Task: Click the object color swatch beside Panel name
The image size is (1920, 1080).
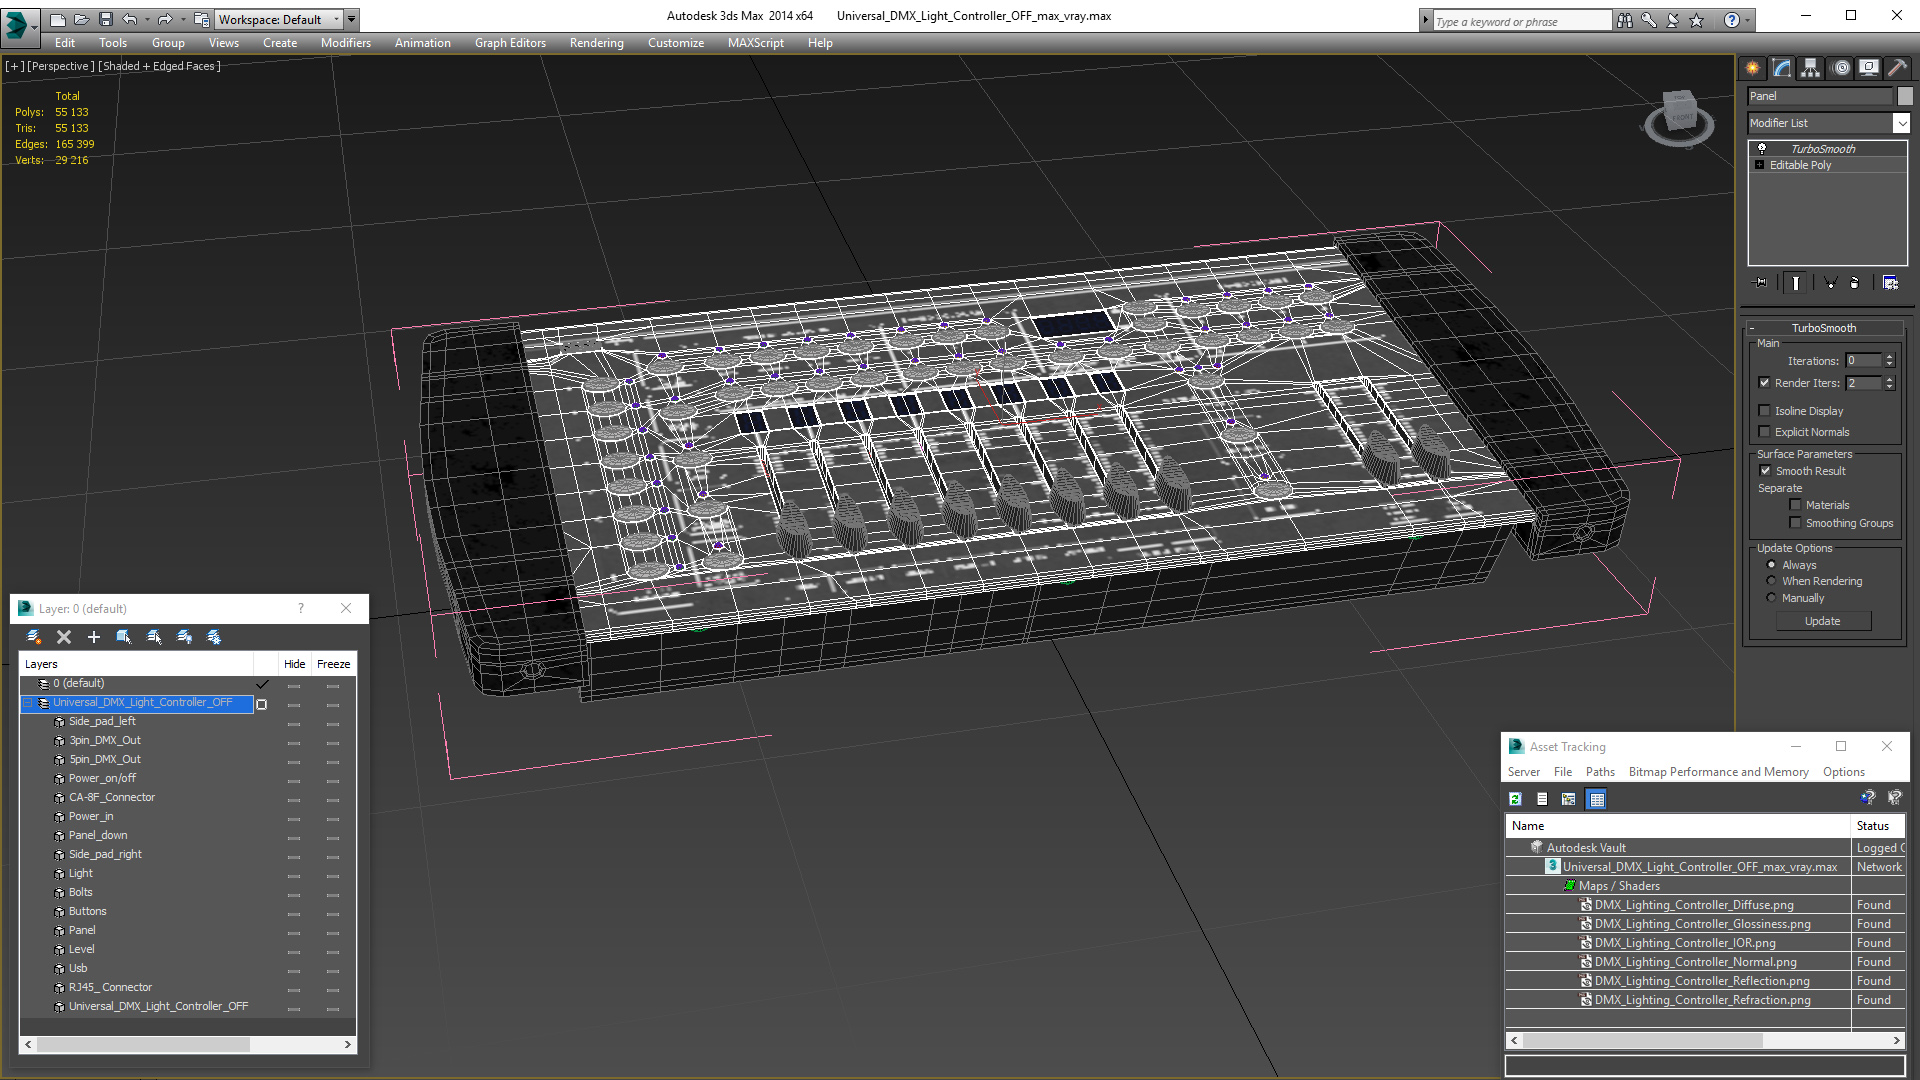Action: point(1905,96)
